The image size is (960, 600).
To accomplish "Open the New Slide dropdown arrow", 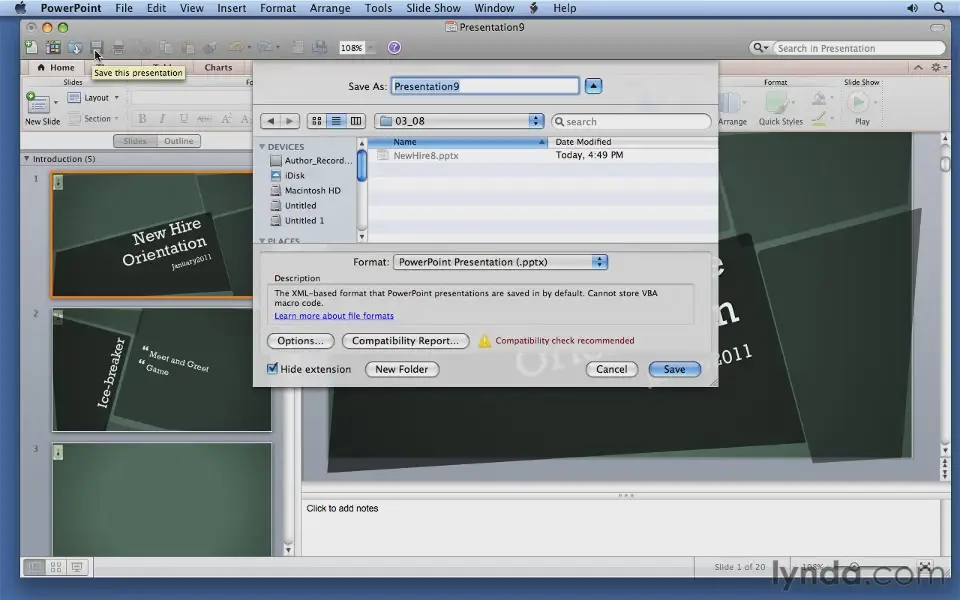I will pos(56,102).
